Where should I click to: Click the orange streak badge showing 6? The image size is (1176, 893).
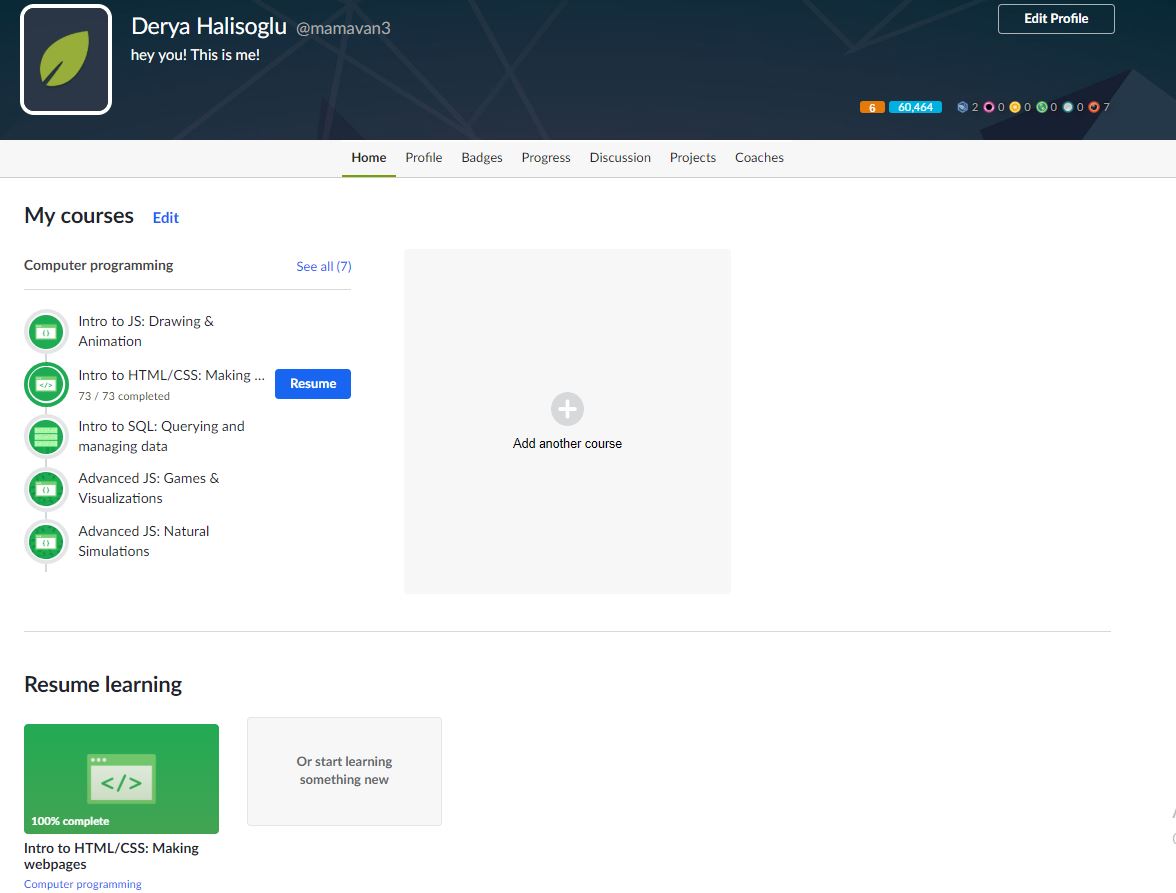872,107
